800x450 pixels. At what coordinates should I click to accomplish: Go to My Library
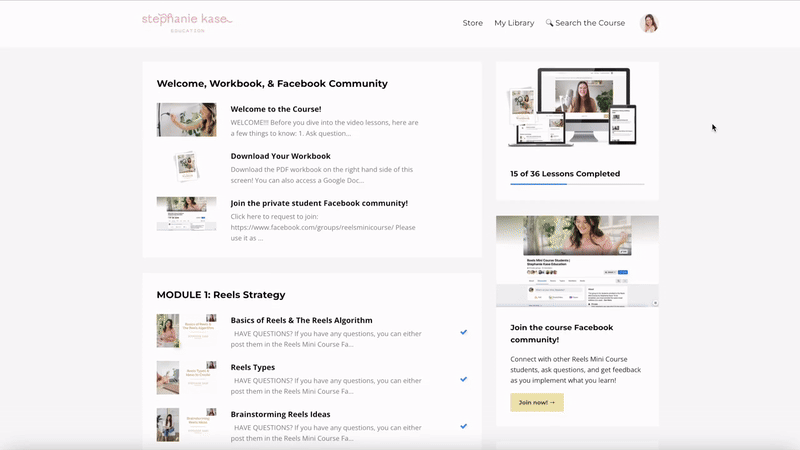pos(514,23)
